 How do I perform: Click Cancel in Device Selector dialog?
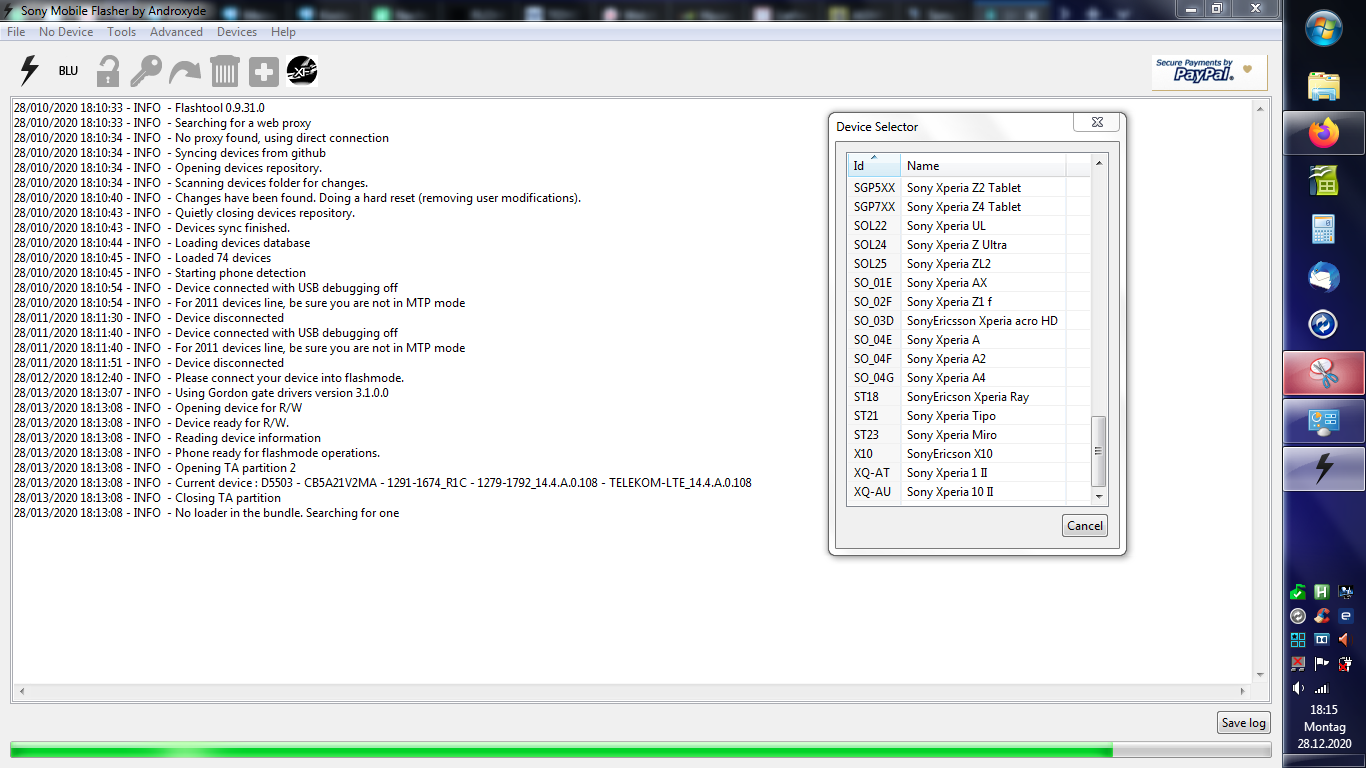[1085, 525]
